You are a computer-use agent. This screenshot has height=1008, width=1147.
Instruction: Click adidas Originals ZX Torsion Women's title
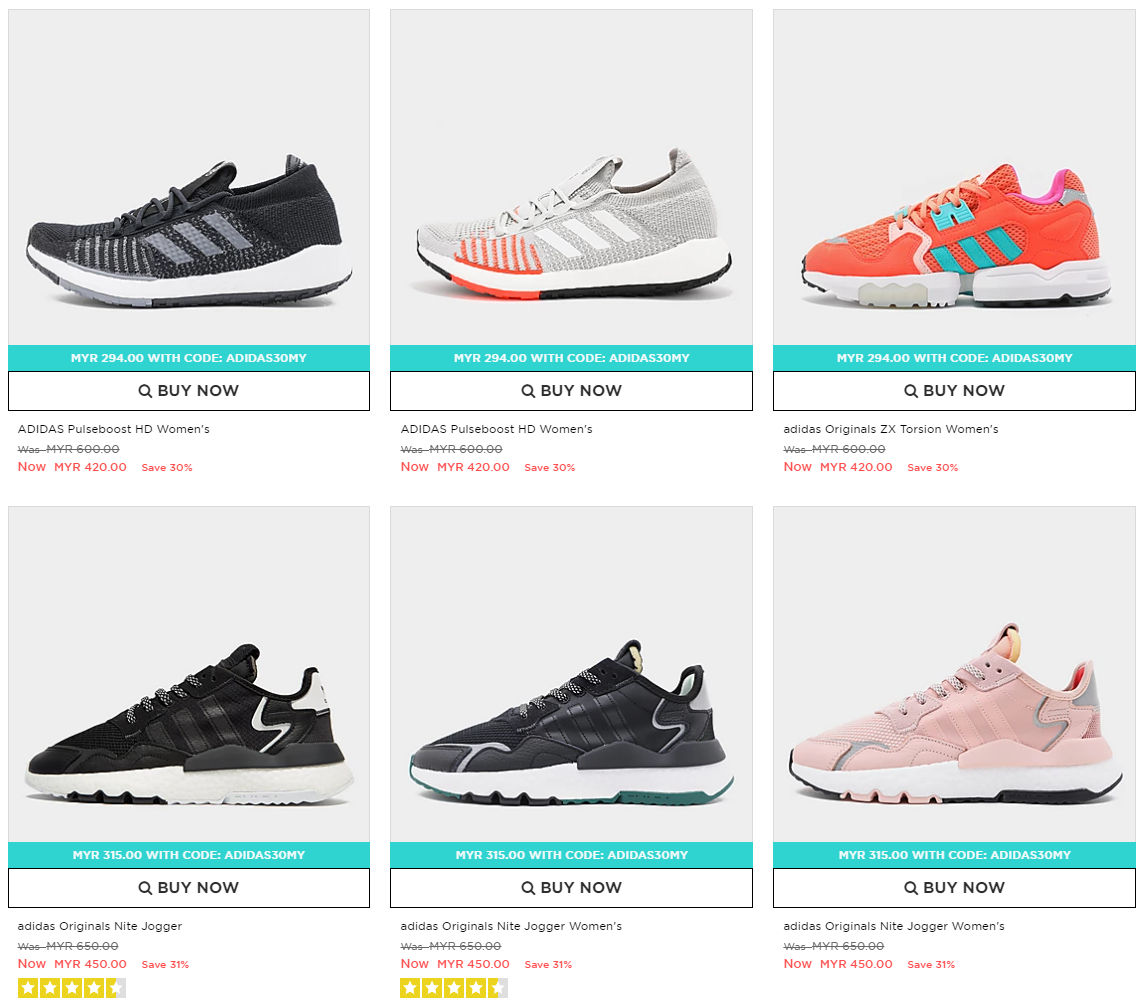[890, 429]
